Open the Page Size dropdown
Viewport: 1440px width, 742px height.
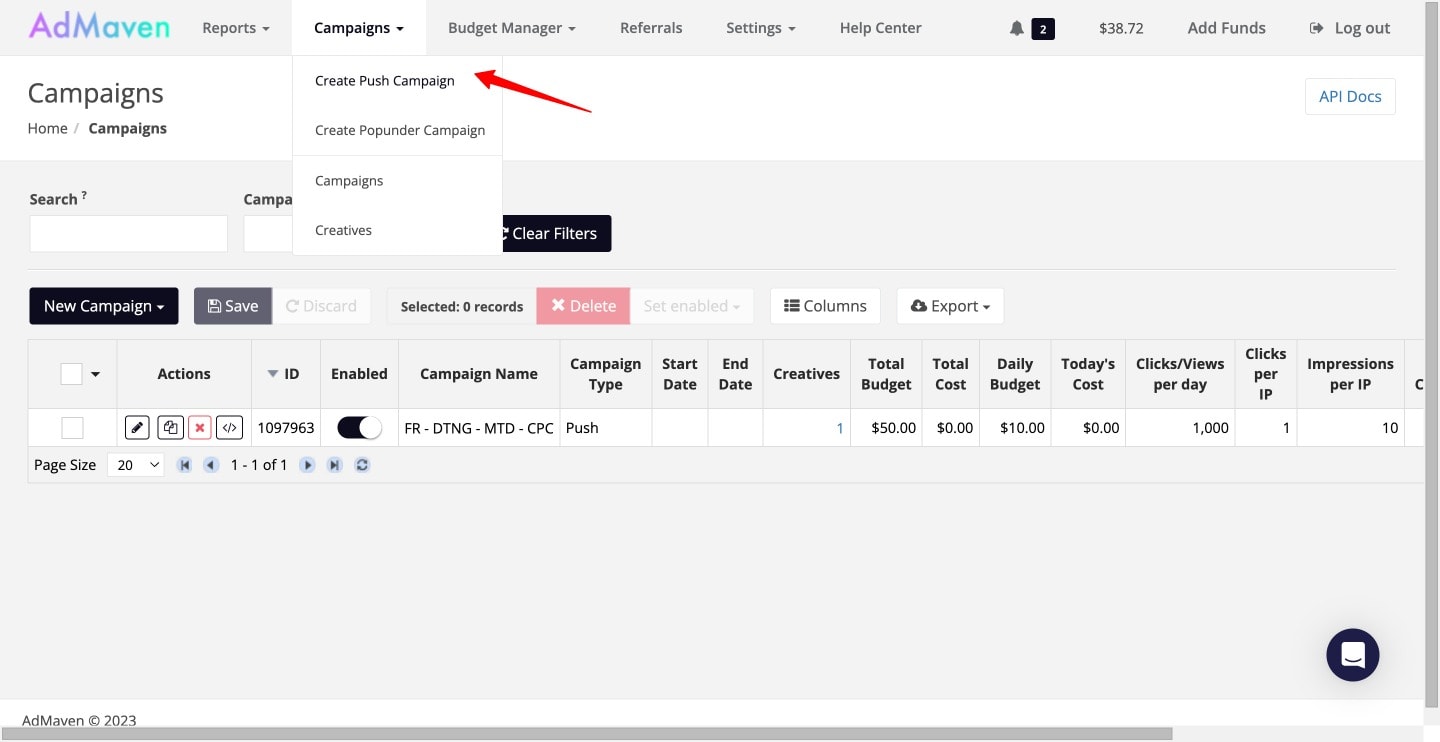click(135, 464)
